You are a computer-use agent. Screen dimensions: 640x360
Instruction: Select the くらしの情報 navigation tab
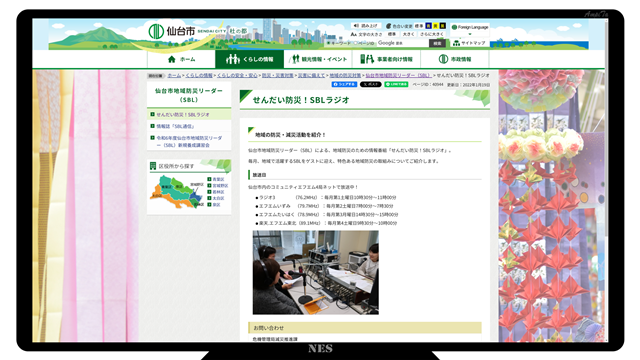[249, 59]
